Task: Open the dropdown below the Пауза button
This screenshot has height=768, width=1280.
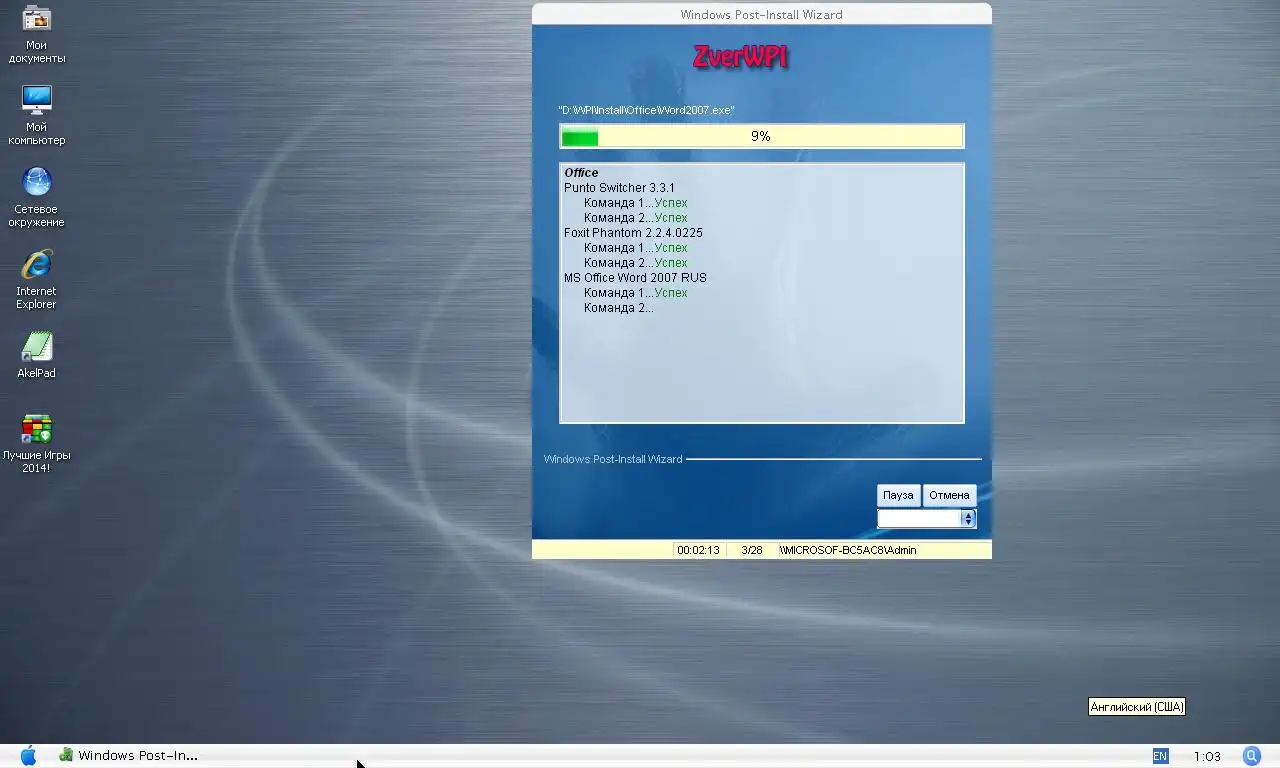Action: point(926,518)
